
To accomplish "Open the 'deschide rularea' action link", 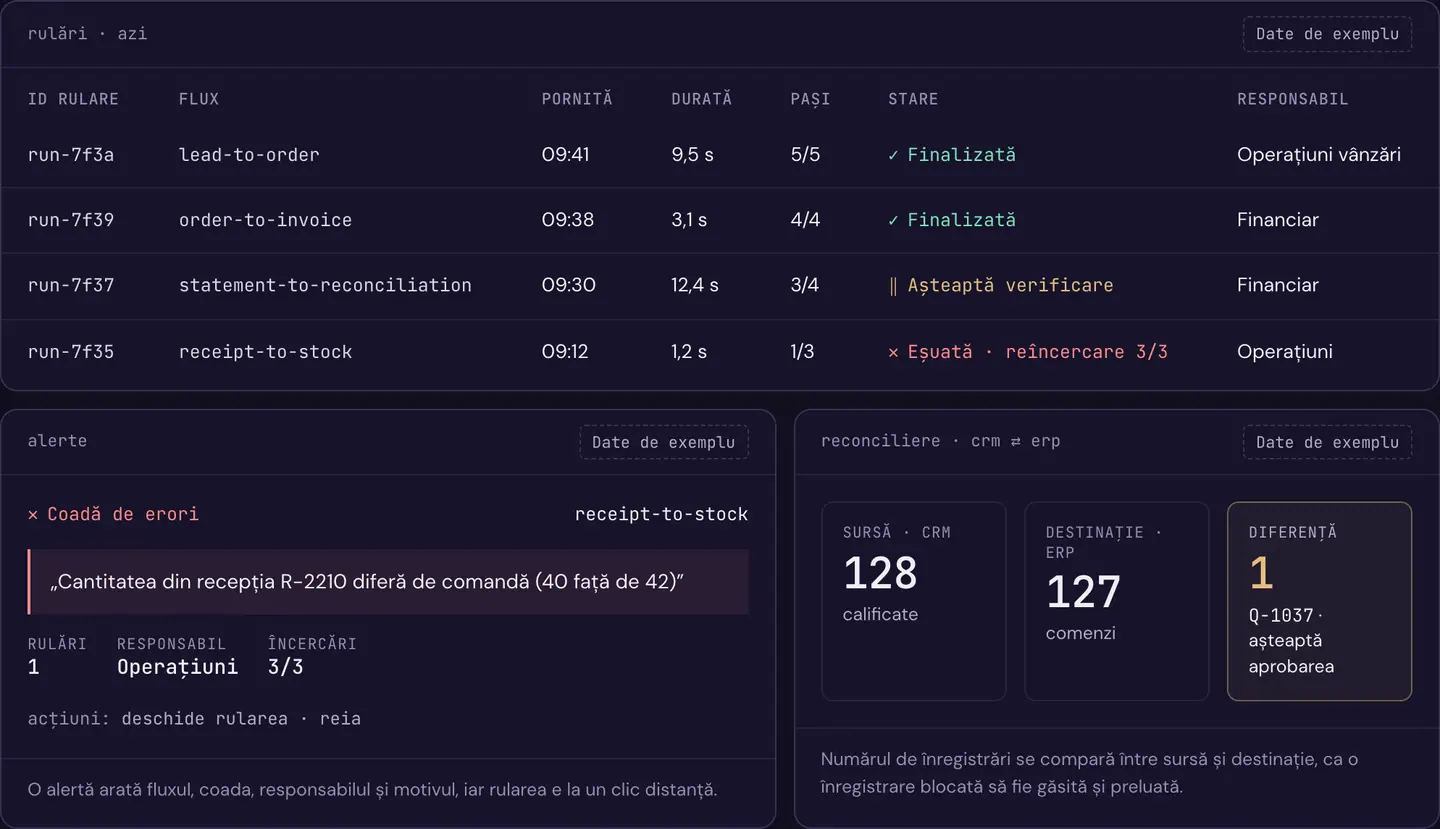I will pos(204,719).
